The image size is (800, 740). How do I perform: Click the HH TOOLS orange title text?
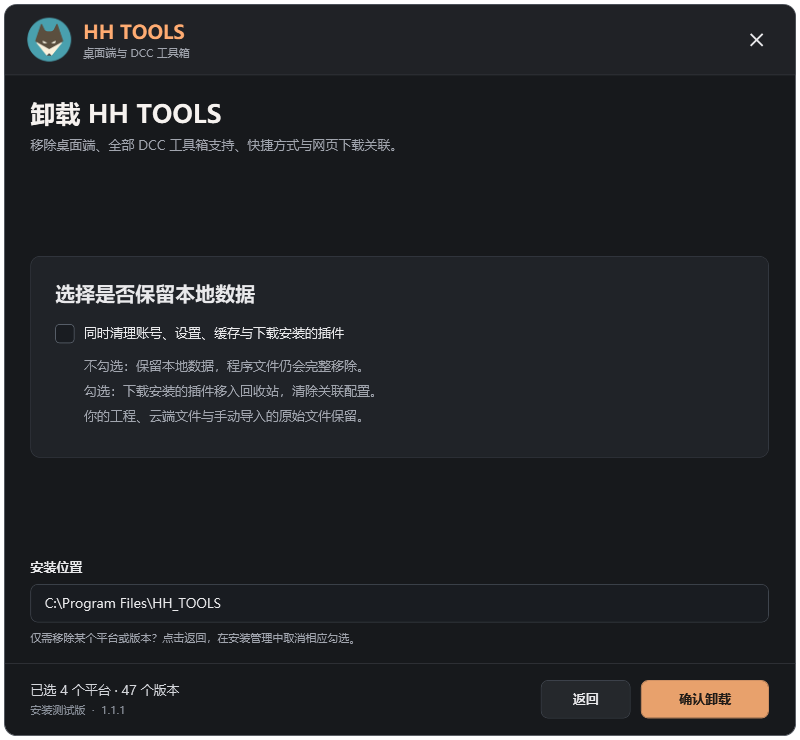click(x=134, y=32)
